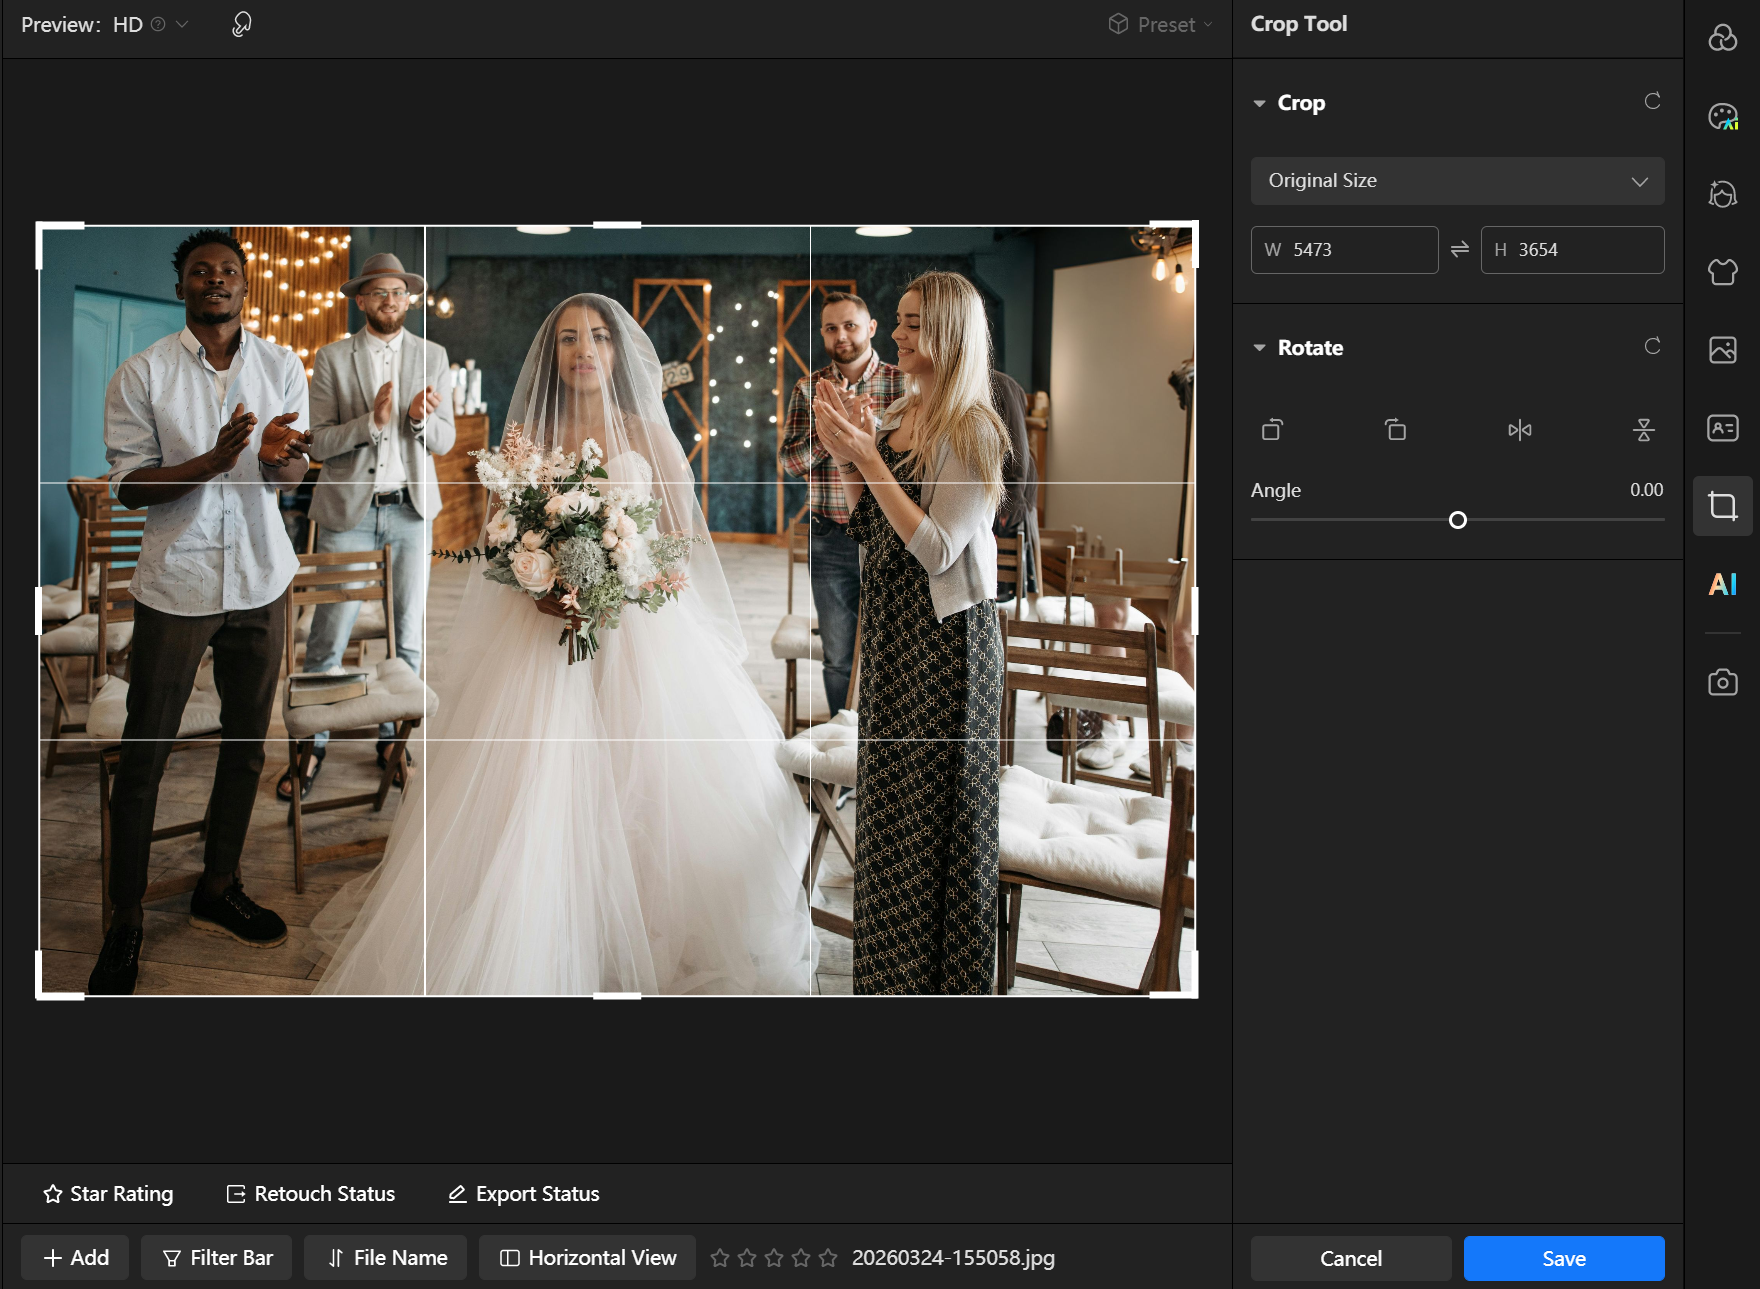1760x1289 pixels.
Task: Cancel the crop operation
Action: [1350, 1258]
